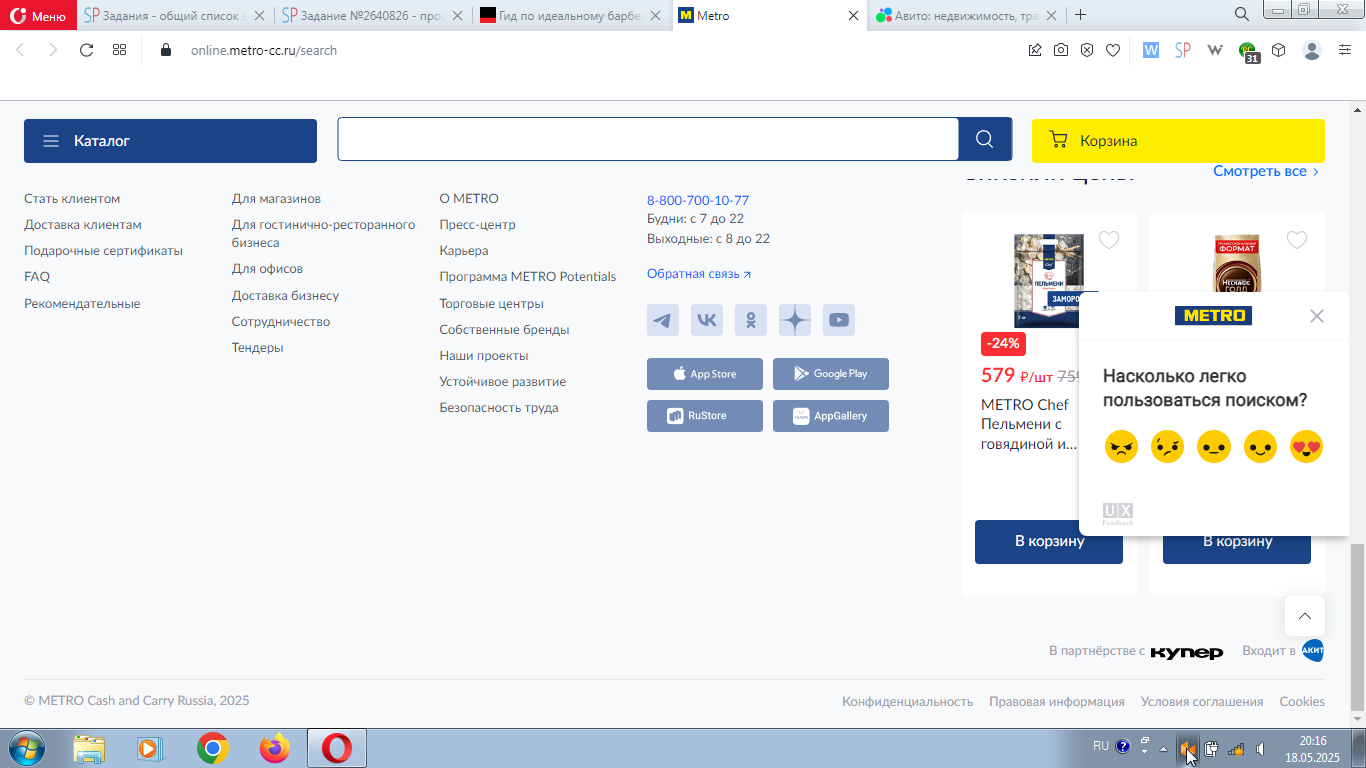1366x768 pixels.
Task: Open the Каталог menu button
Action: pyautogui.click(x=170, y=141)
